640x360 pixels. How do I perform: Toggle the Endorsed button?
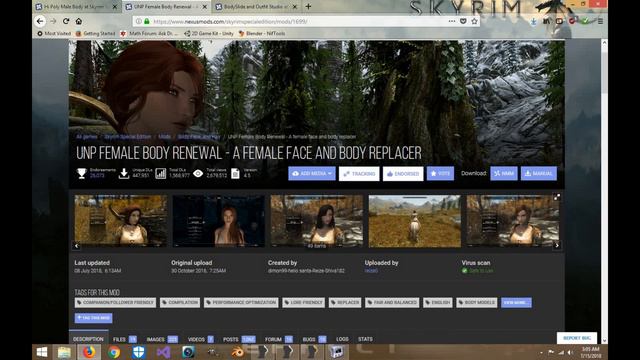(x=403, y=173)
